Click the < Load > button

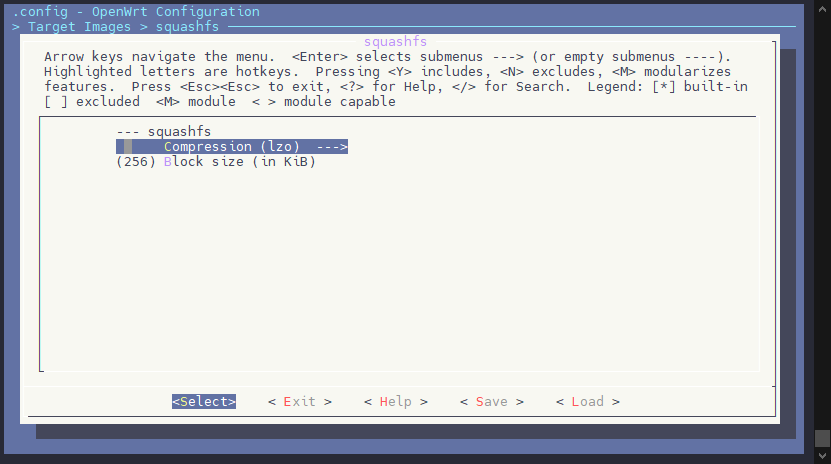[x=587, y=402]
